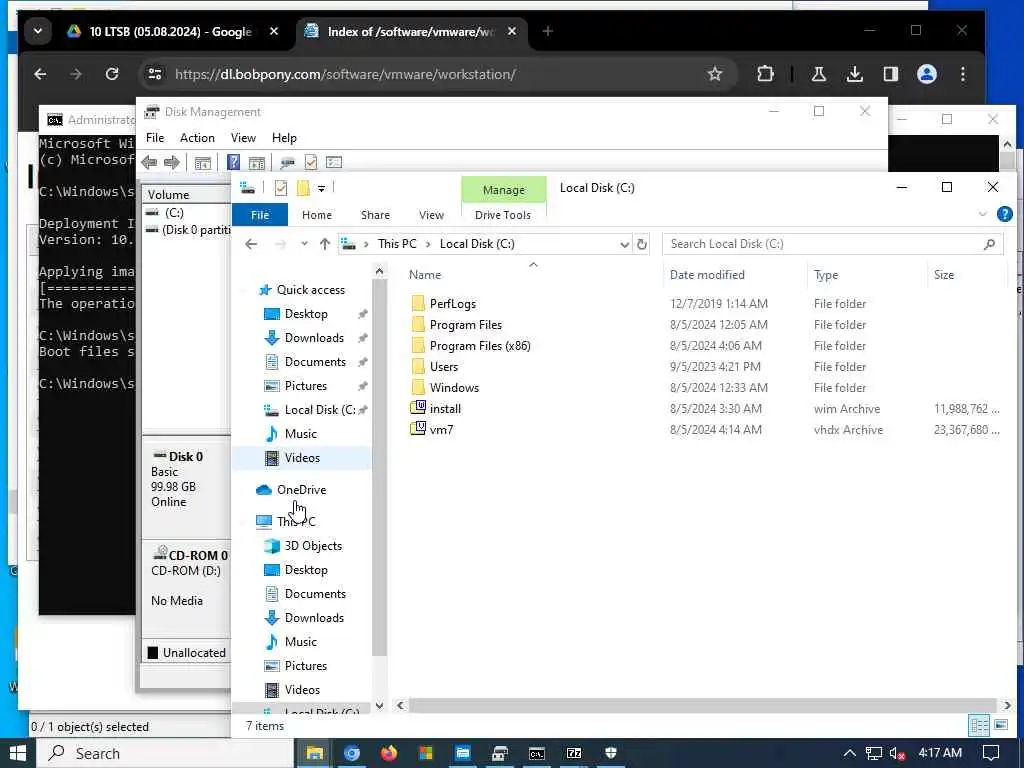Open the Chrome tab search dropdown
Viewport: 1024px width, 768px height.
pos(38,31)
